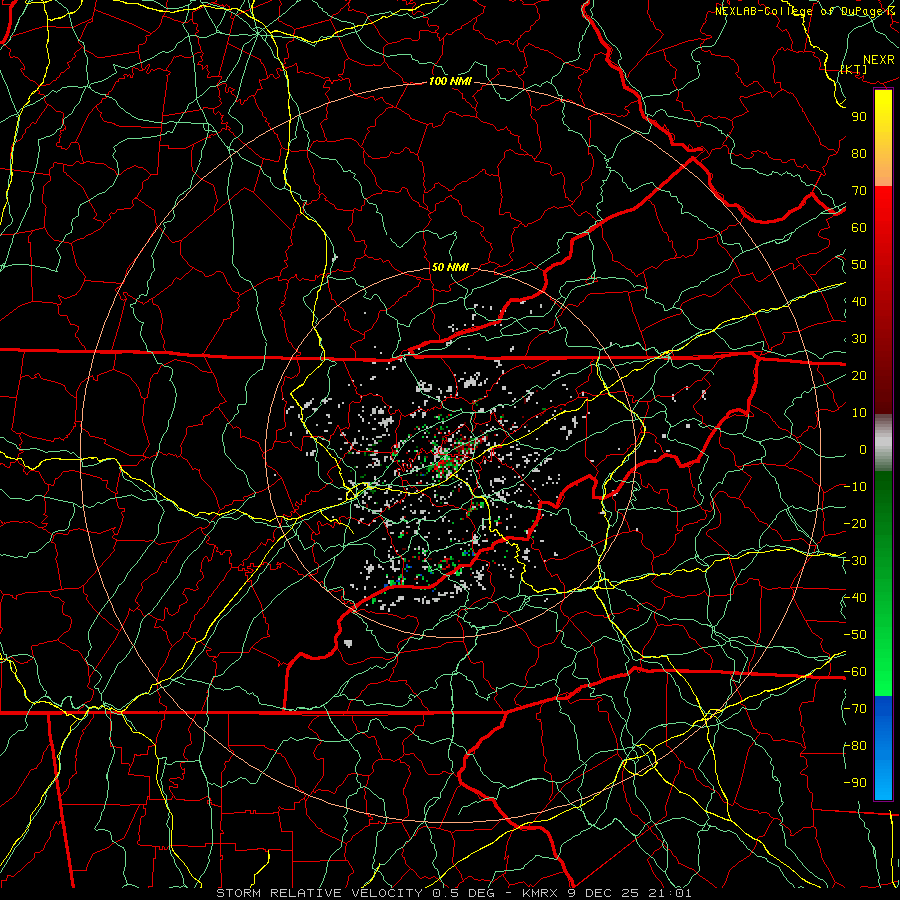Select the -50 value on velocity scale
The width and height of the screenshot is (900, 900).
(x=855, y=635)
